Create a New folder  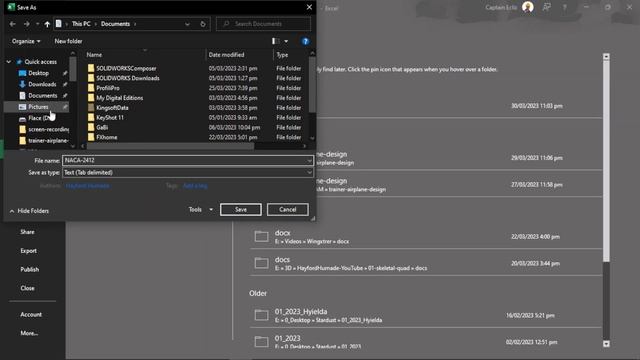click(x=68, y=41)
